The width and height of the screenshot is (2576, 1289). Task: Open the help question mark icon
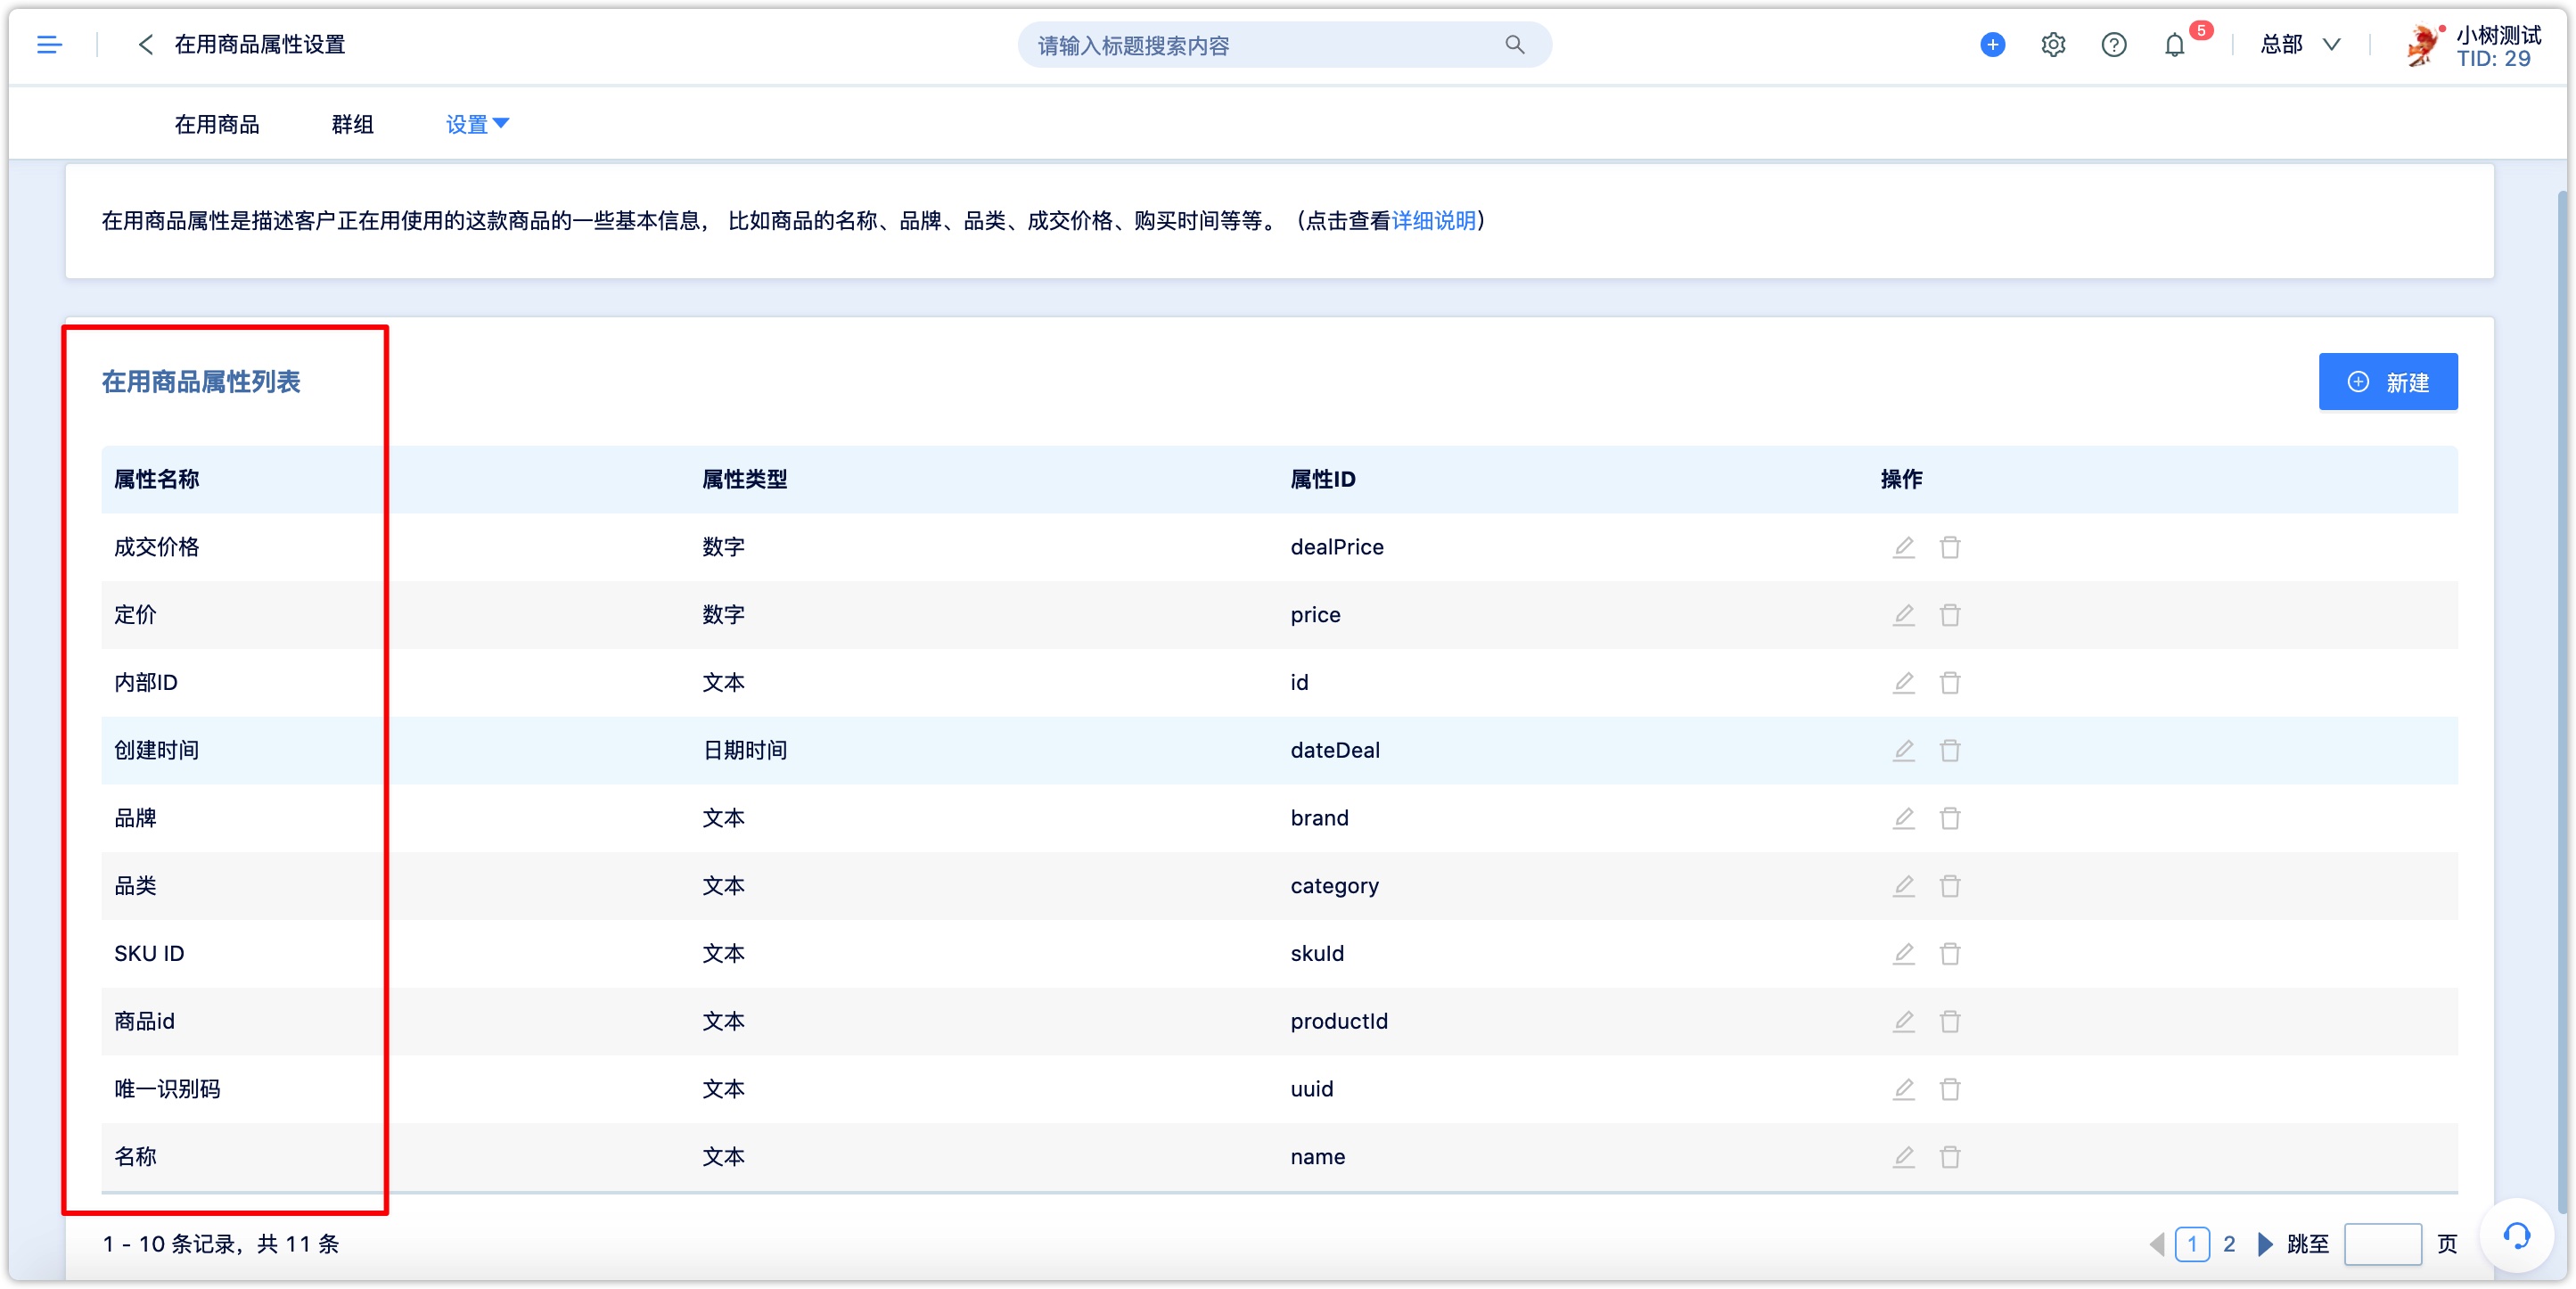(x=2114, y=45)
